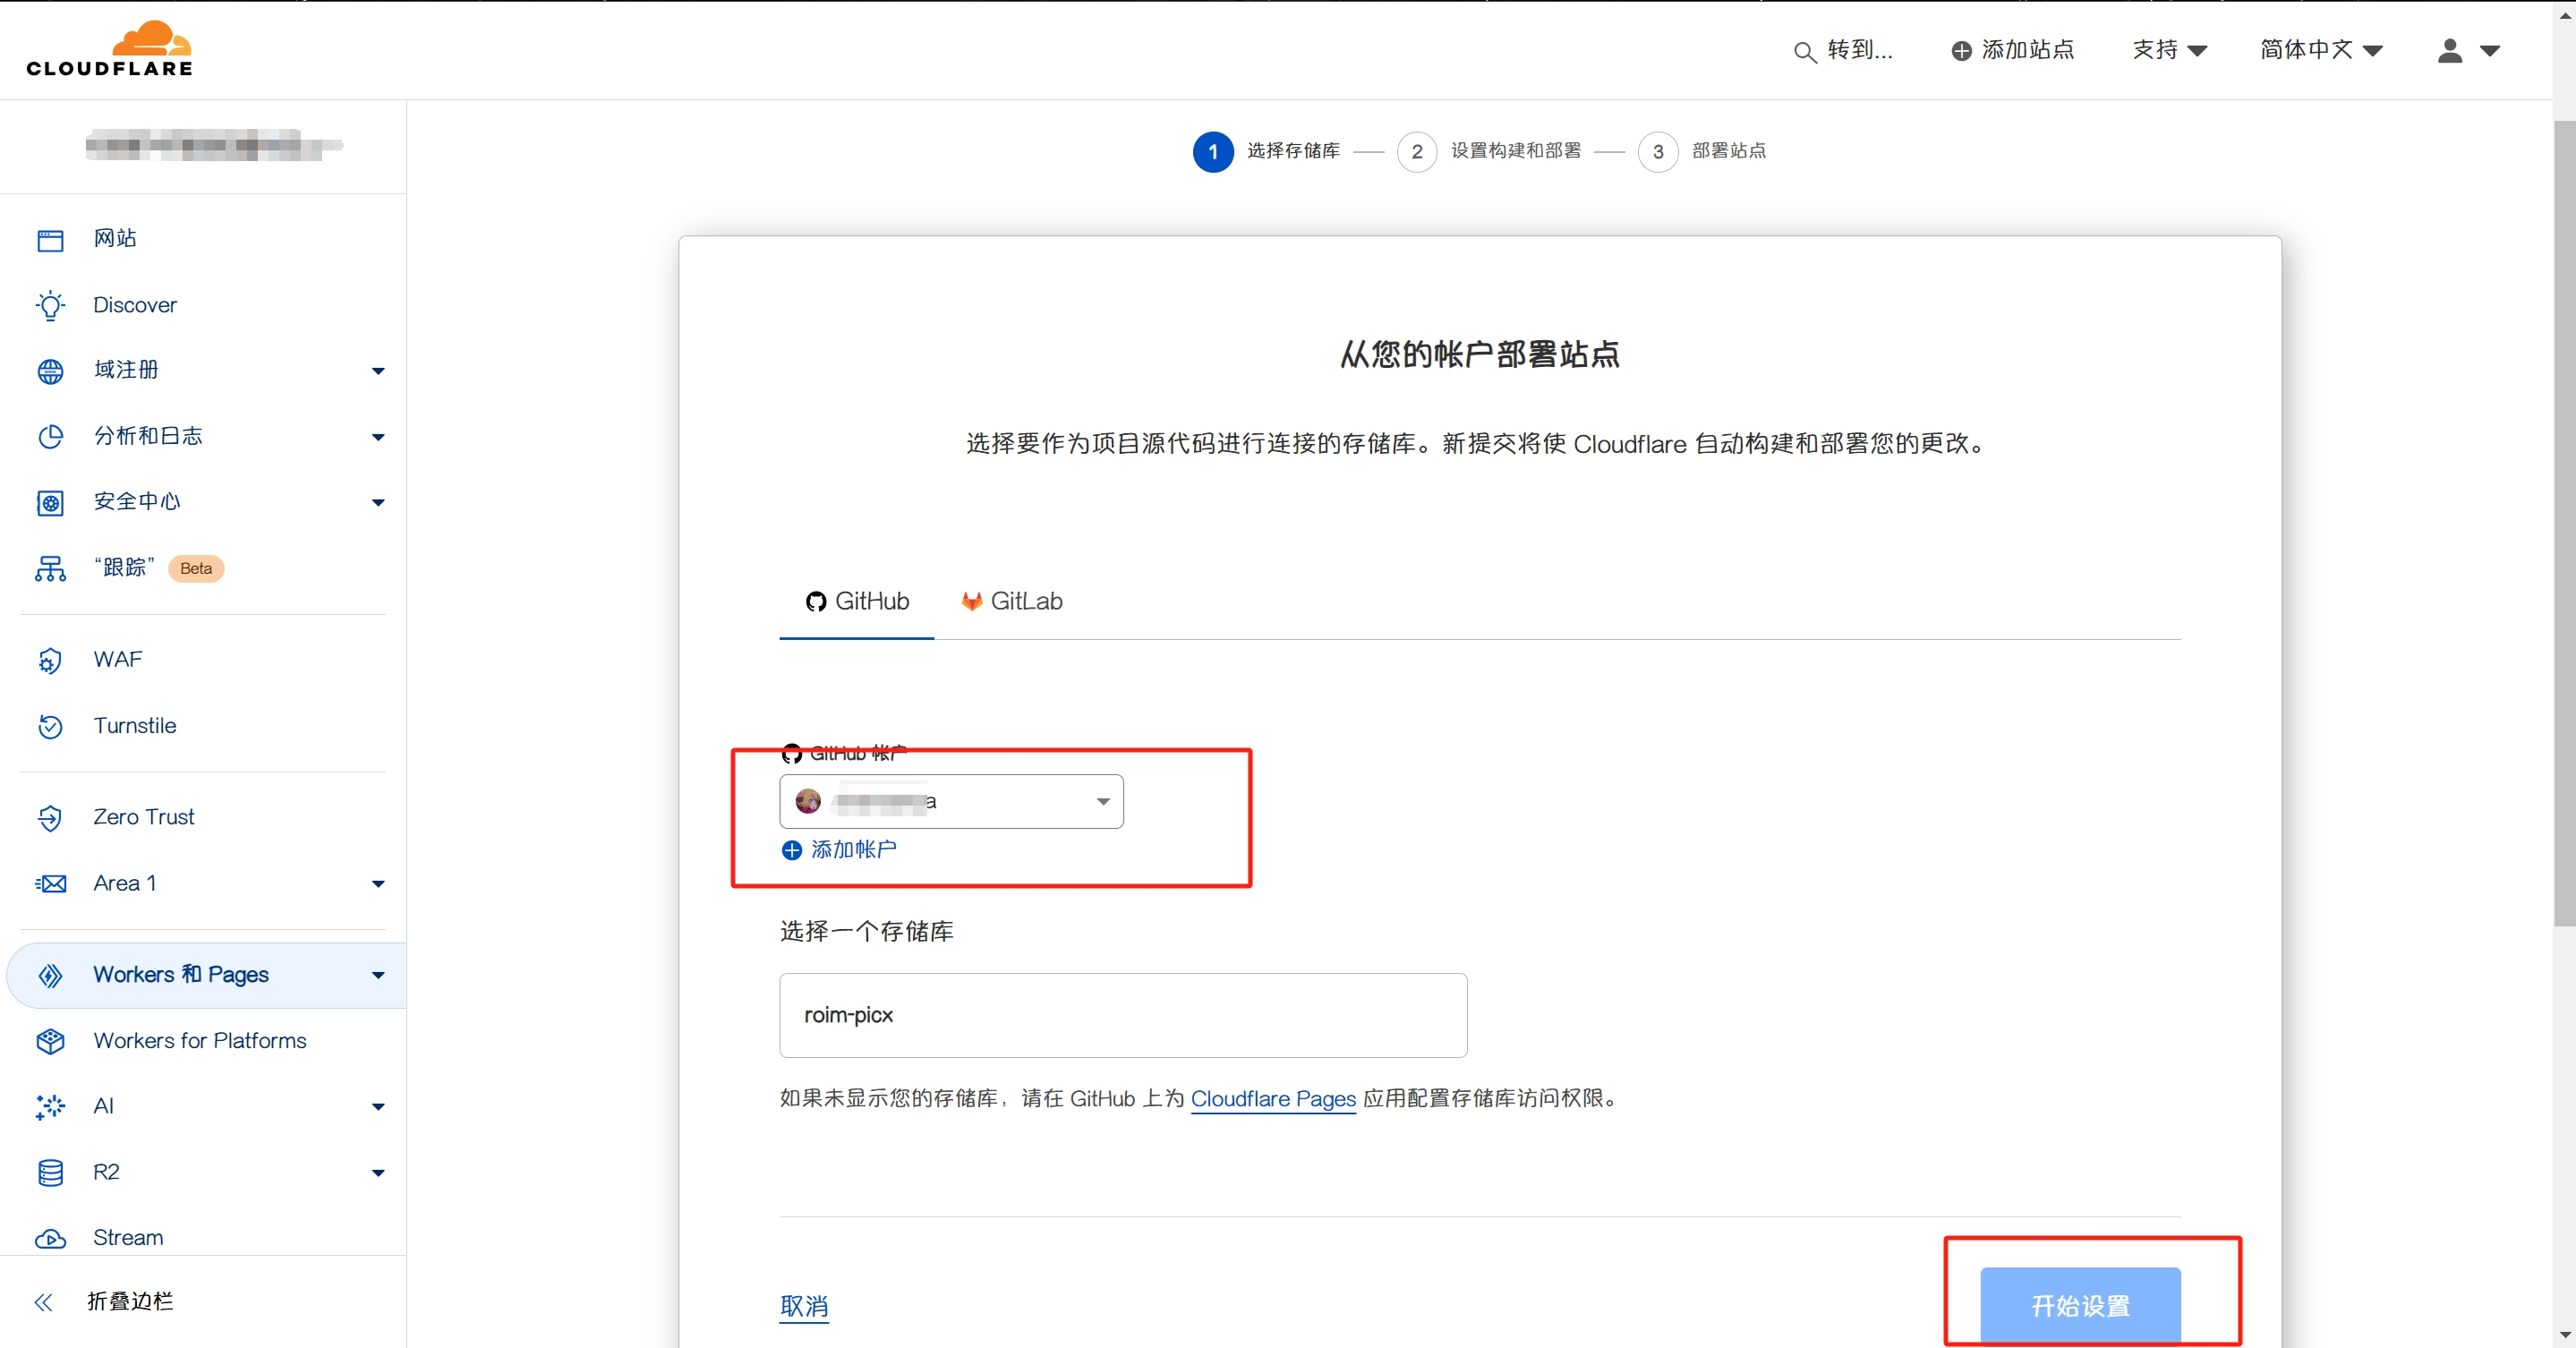Viewport: 2576px width, 1348px height.
Task: Open the user profile icon
Action: click(x=2449, y=50)
